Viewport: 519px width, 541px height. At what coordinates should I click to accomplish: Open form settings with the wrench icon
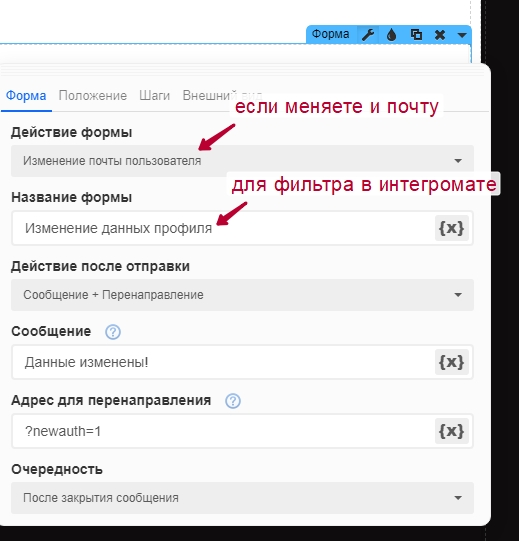(368, 35)
